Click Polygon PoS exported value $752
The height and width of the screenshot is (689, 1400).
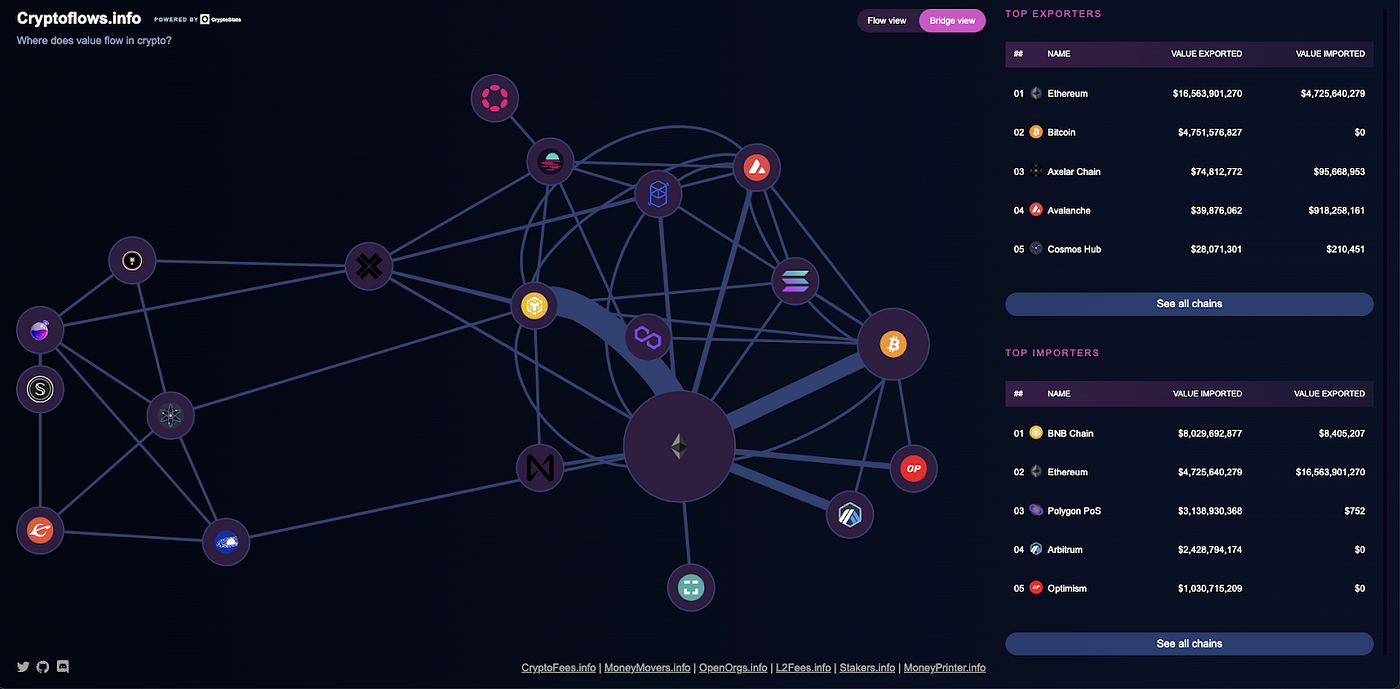[x=1355, y=511]
